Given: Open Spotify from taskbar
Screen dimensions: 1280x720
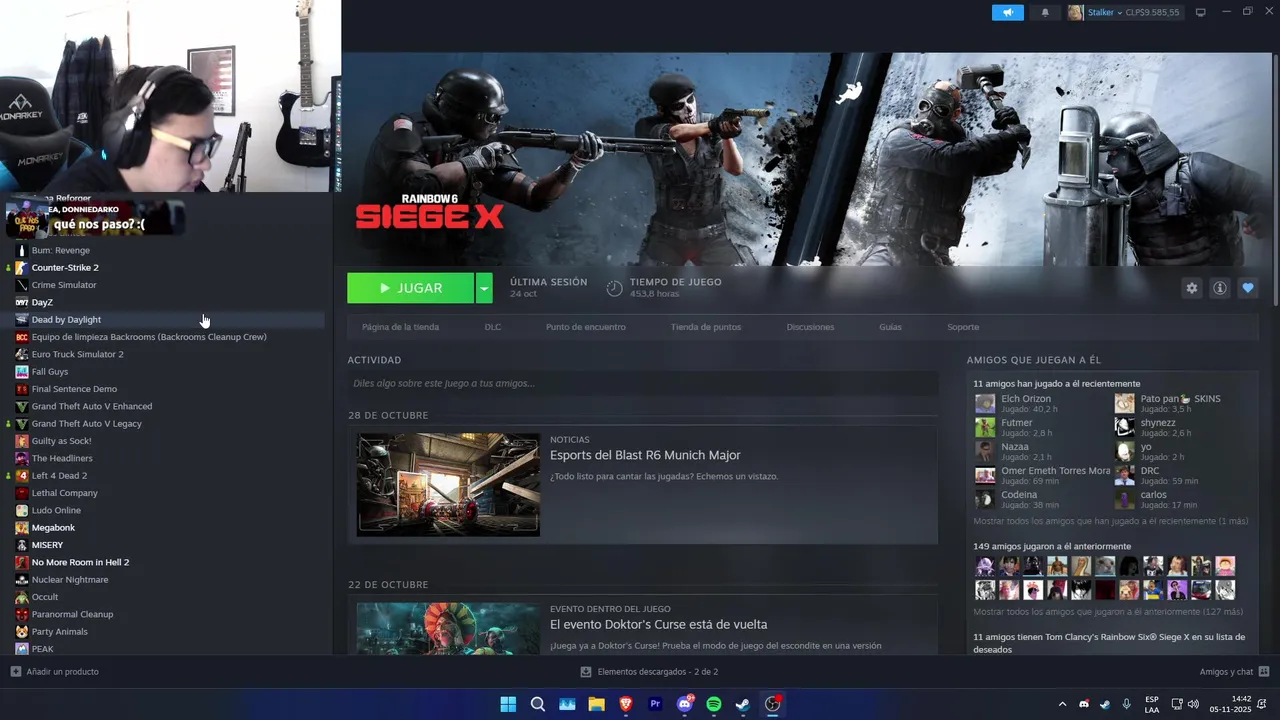Looking at the screenshot, I should click(x=713, y=704).
